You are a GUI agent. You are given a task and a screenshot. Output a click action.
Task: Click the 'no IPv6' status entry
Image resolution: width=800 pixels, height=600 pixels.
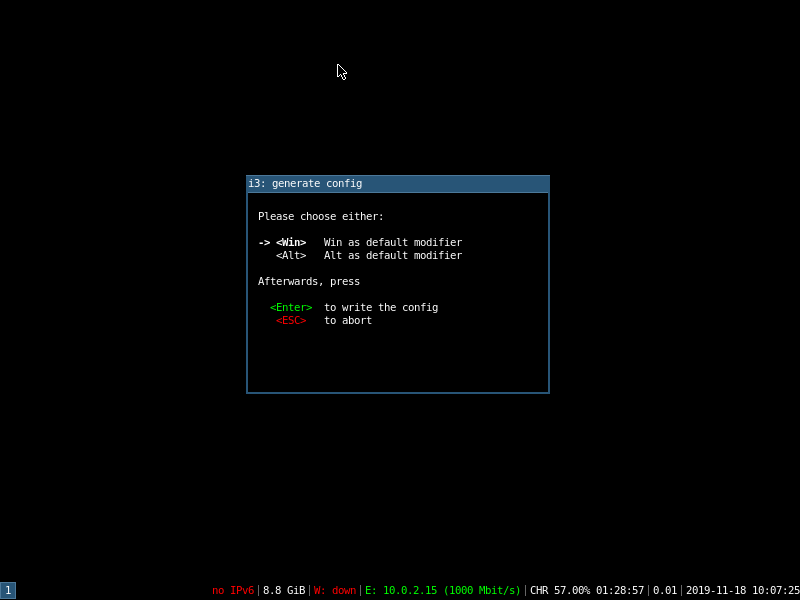pos(233,590)
